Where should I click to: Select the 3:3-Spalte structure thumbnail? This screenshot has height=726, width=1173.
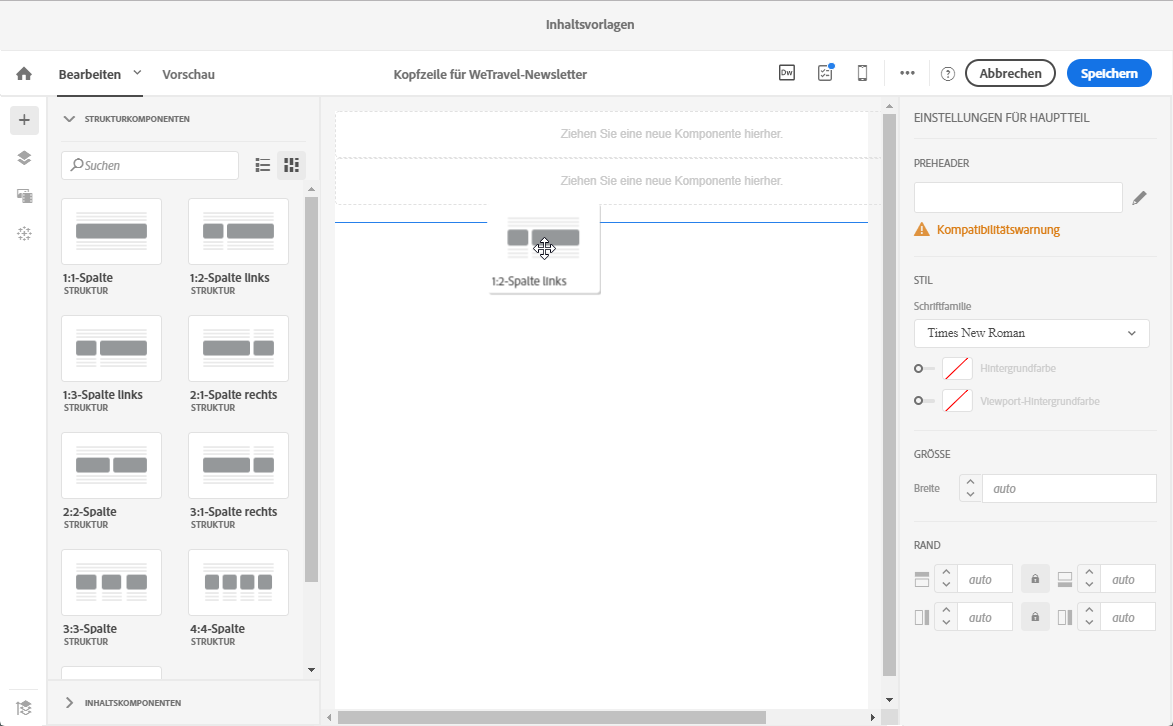[x=111, y=582]
